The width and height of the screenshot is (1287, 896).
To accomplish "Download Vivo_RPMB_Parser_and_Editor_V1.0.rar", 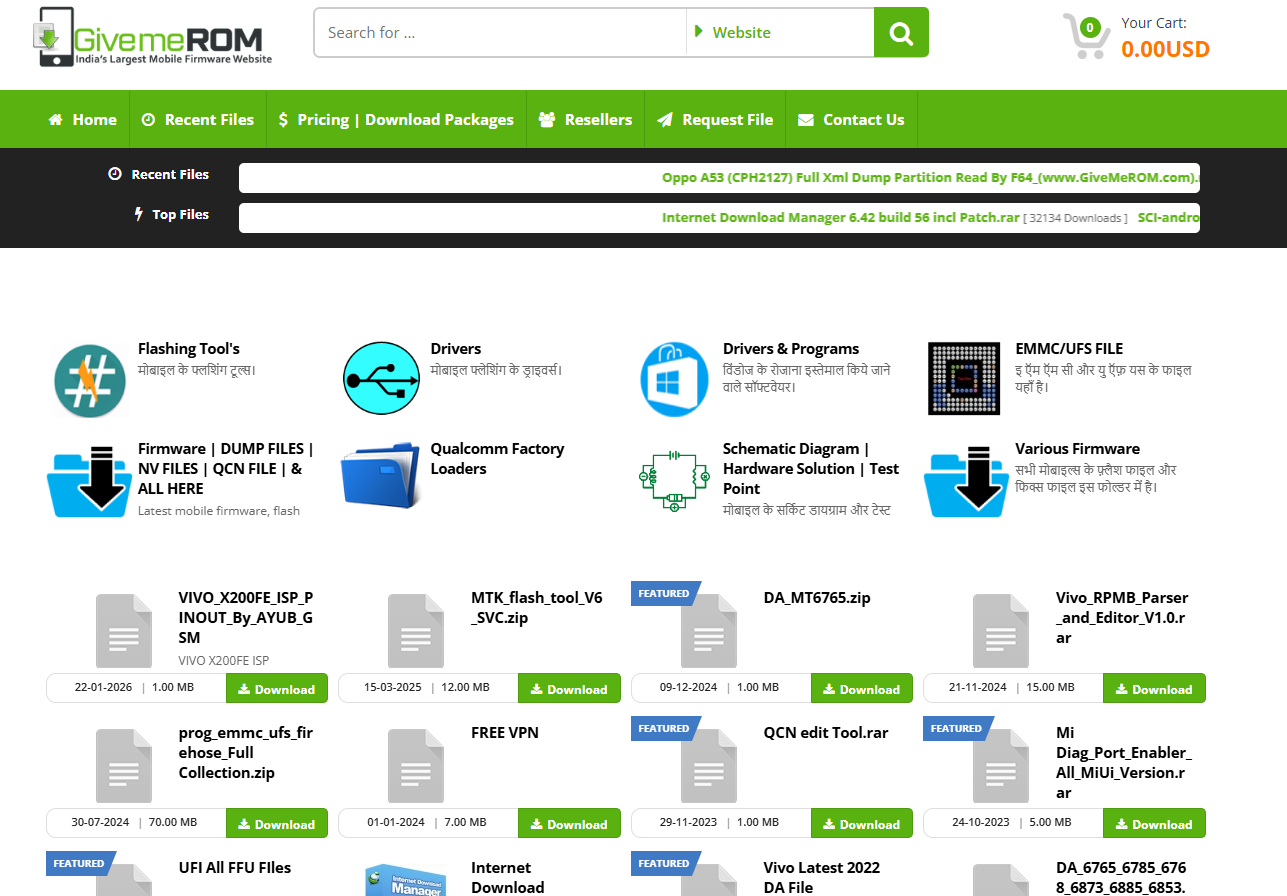I will [1154, 689].
